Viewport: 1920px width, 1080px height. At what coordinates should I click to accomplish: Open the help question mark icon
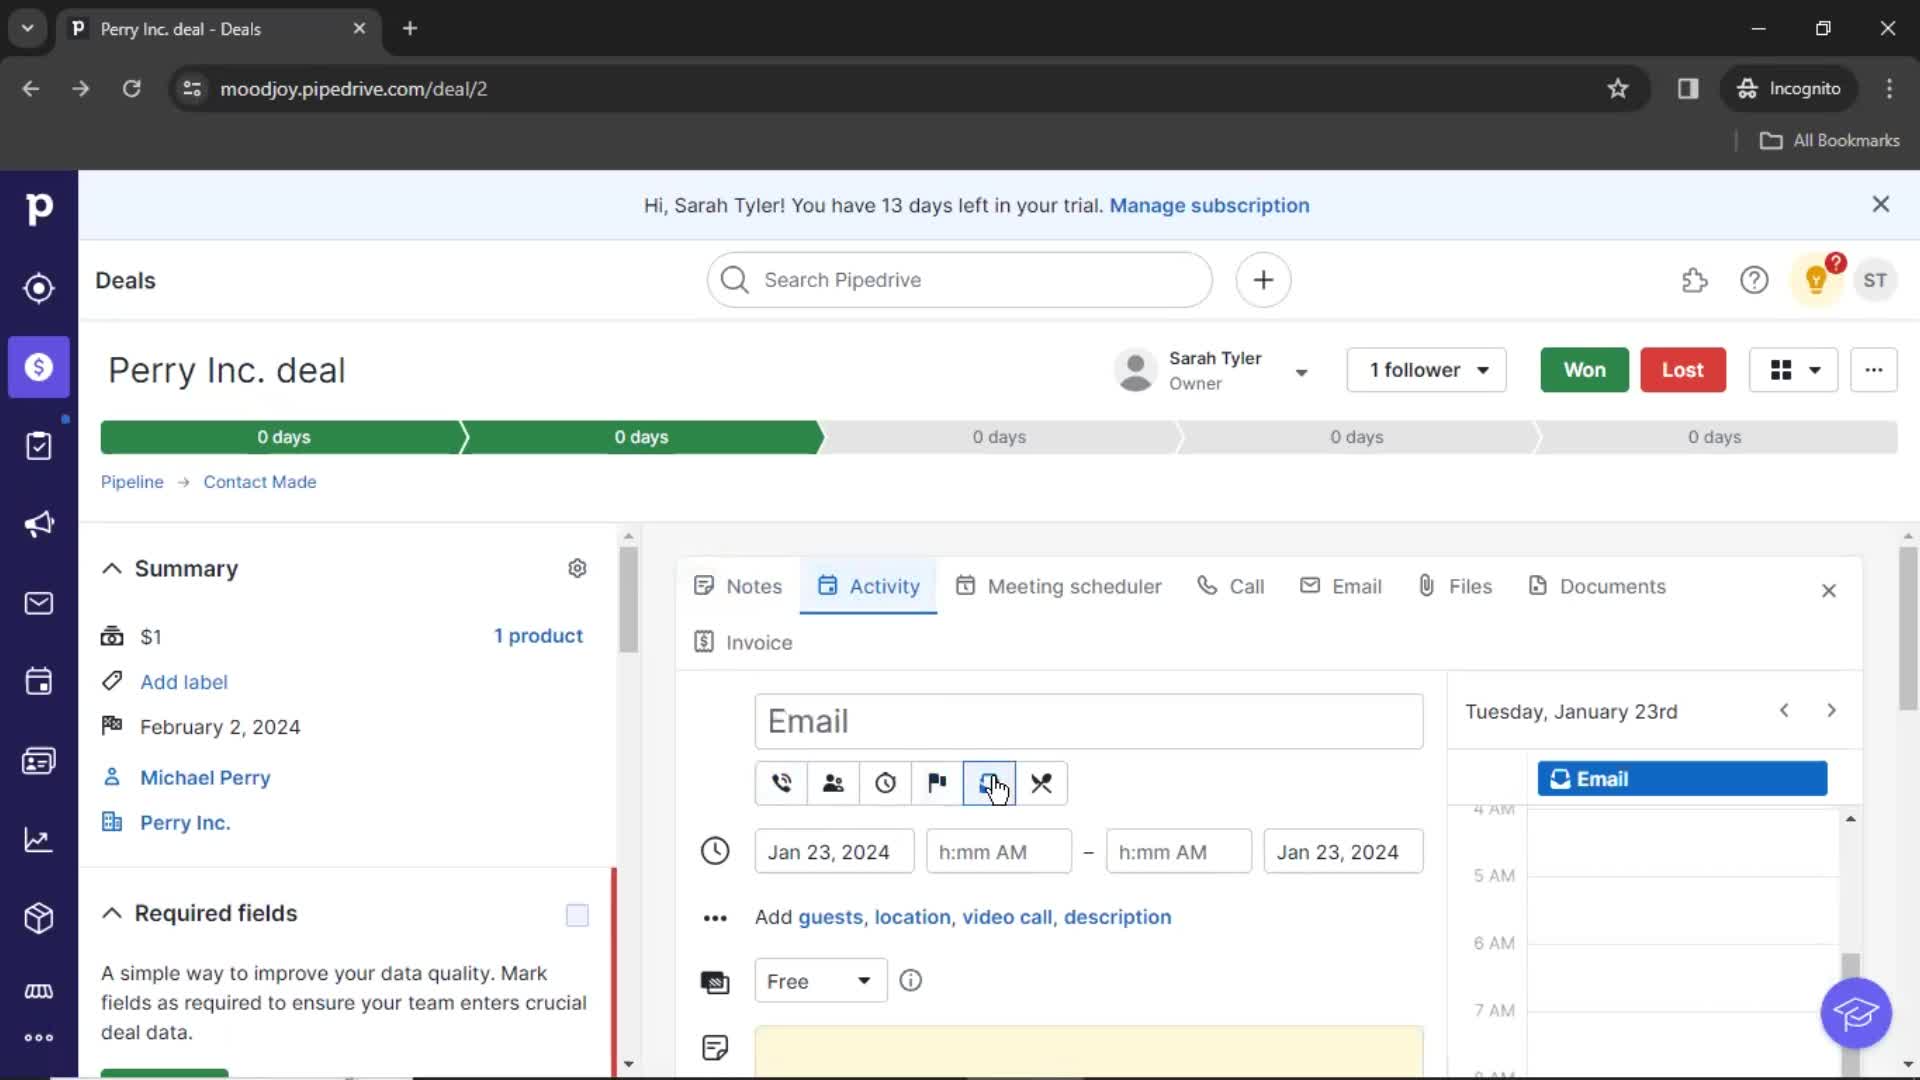(1754, 281)
